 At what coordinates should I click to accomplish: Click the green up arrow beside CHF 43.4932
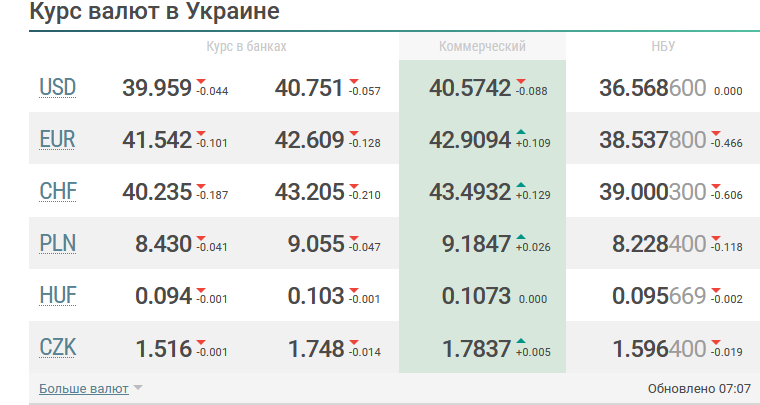coord(520,185)
